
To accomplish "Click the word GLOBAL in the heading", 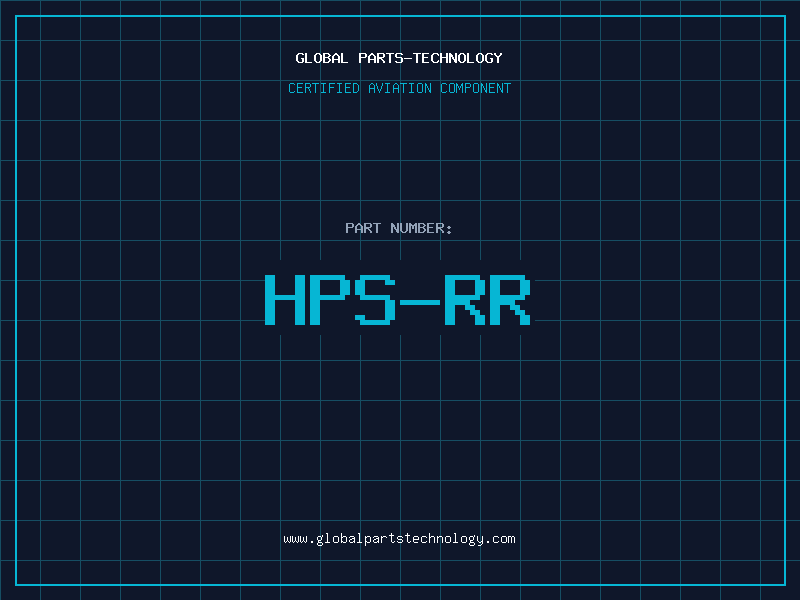I will click(322, 58).
